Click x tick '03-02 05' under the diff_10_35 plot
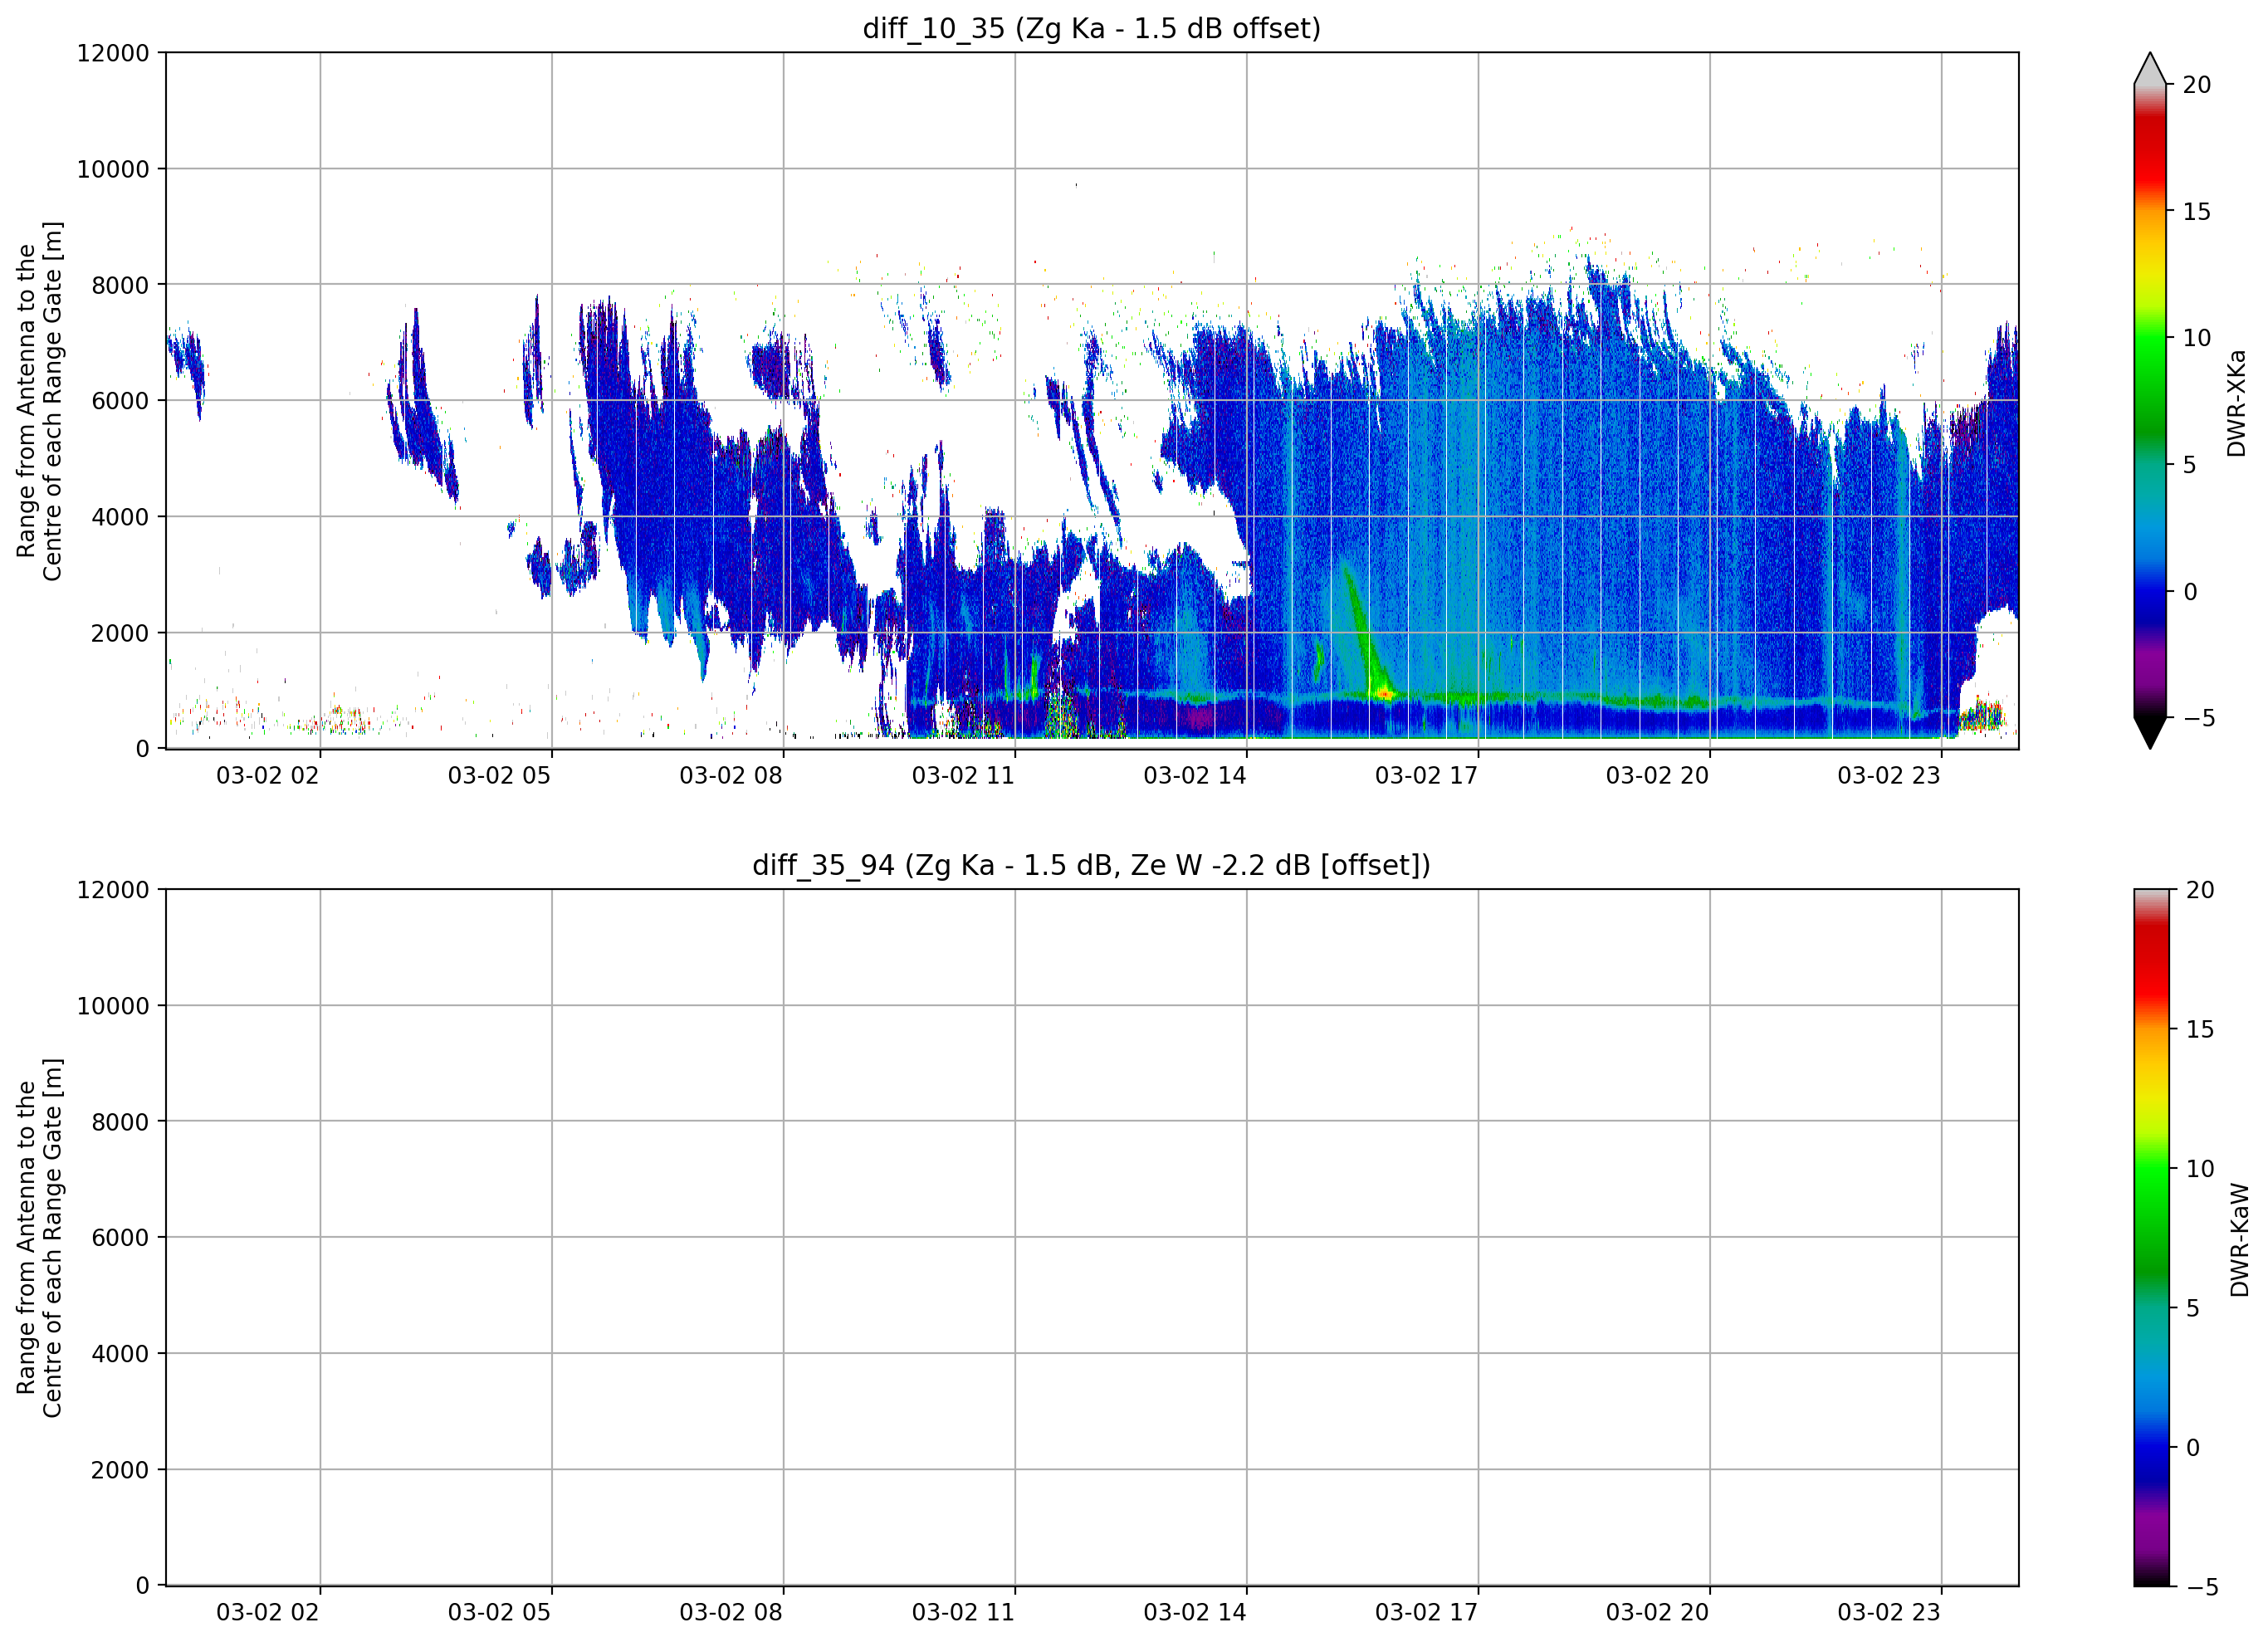2268x1642 pixels. point(499,776)
